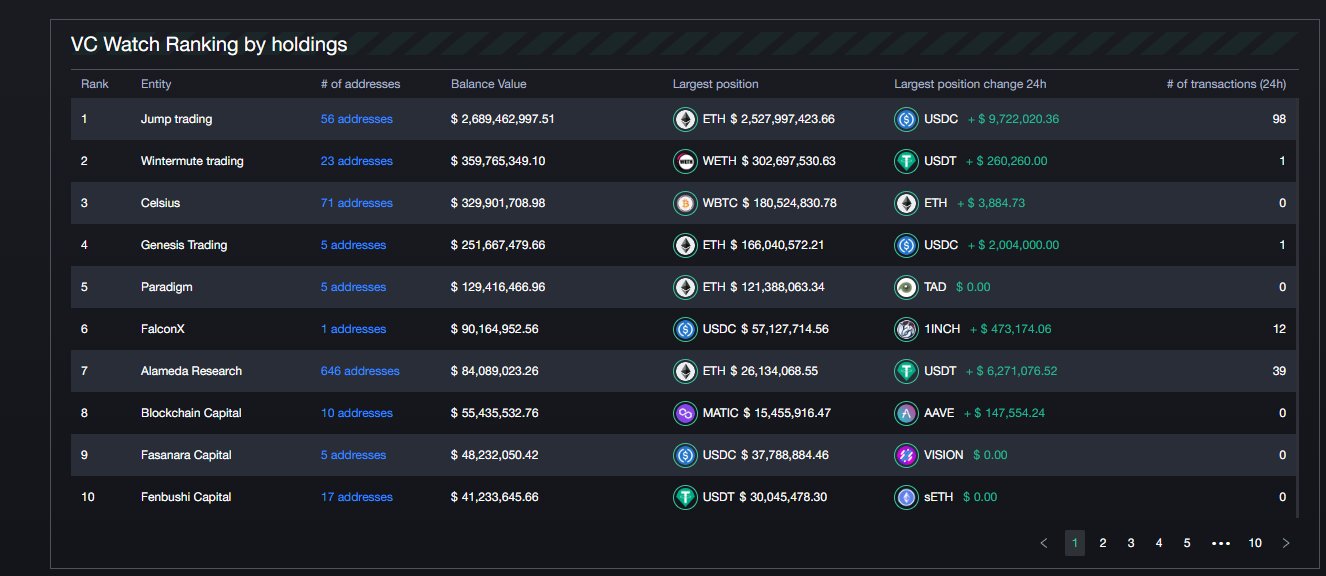Click the WETH icon in Wintermute trading row
Image resolution: width=1326 pixels, height=576 pixels.
[685, 161]
